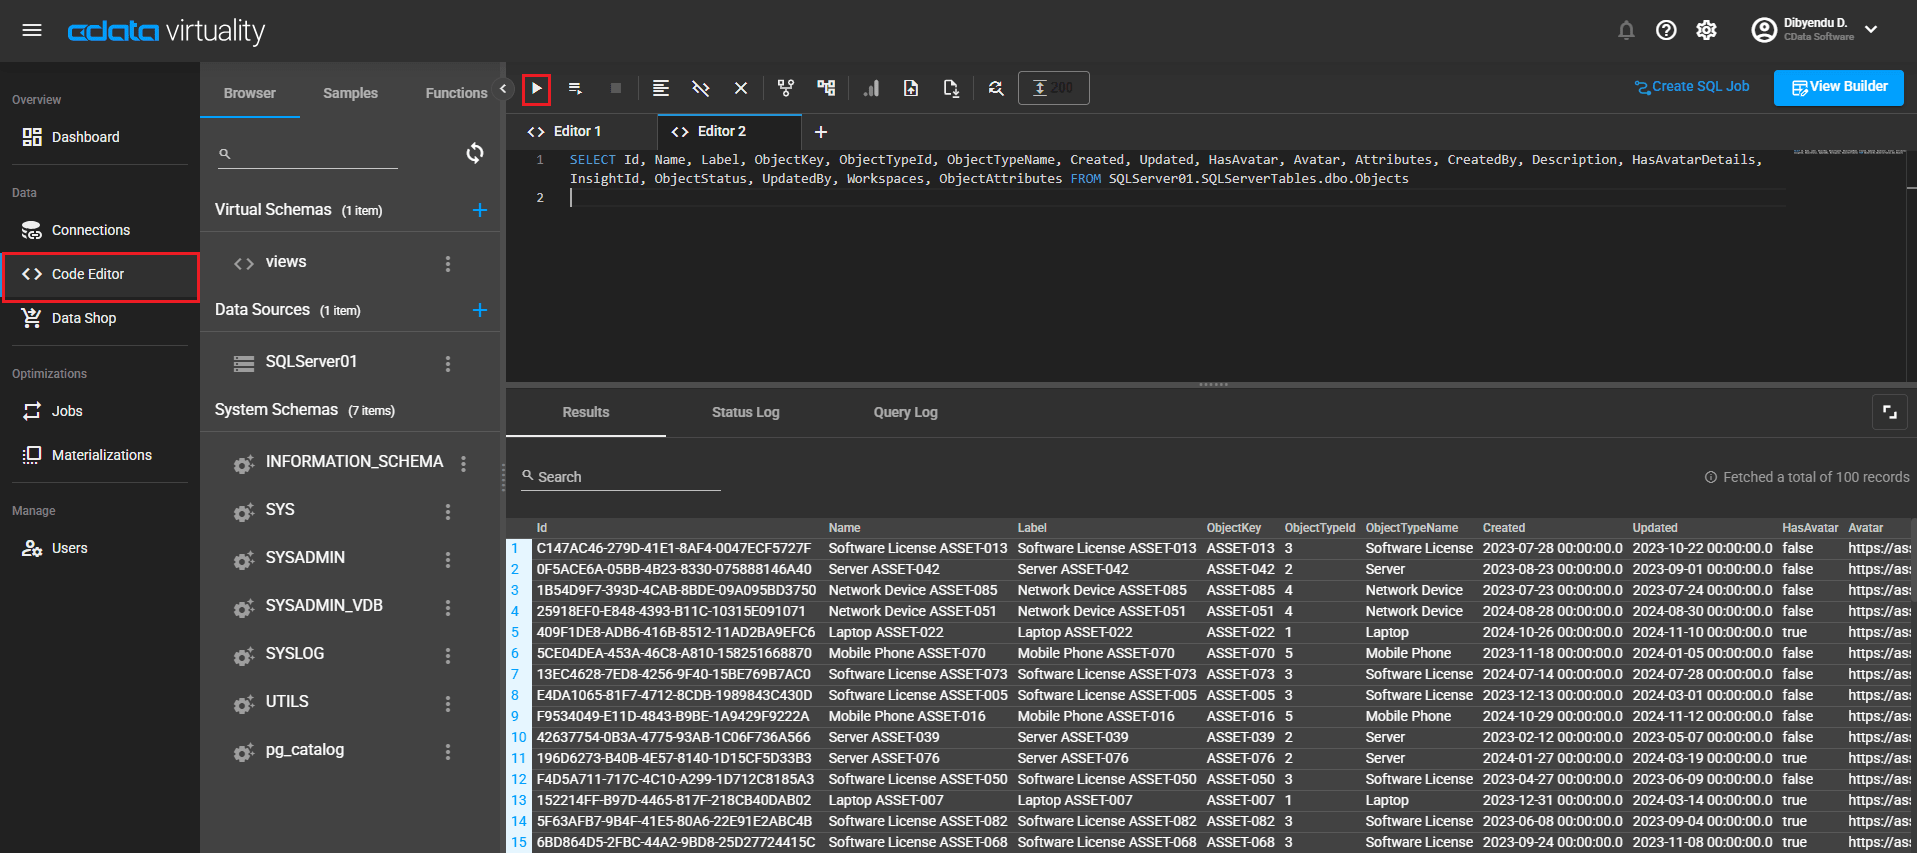Open settings gear in the header
This screenshot has height=853, width=1917.
point(1707,30)
